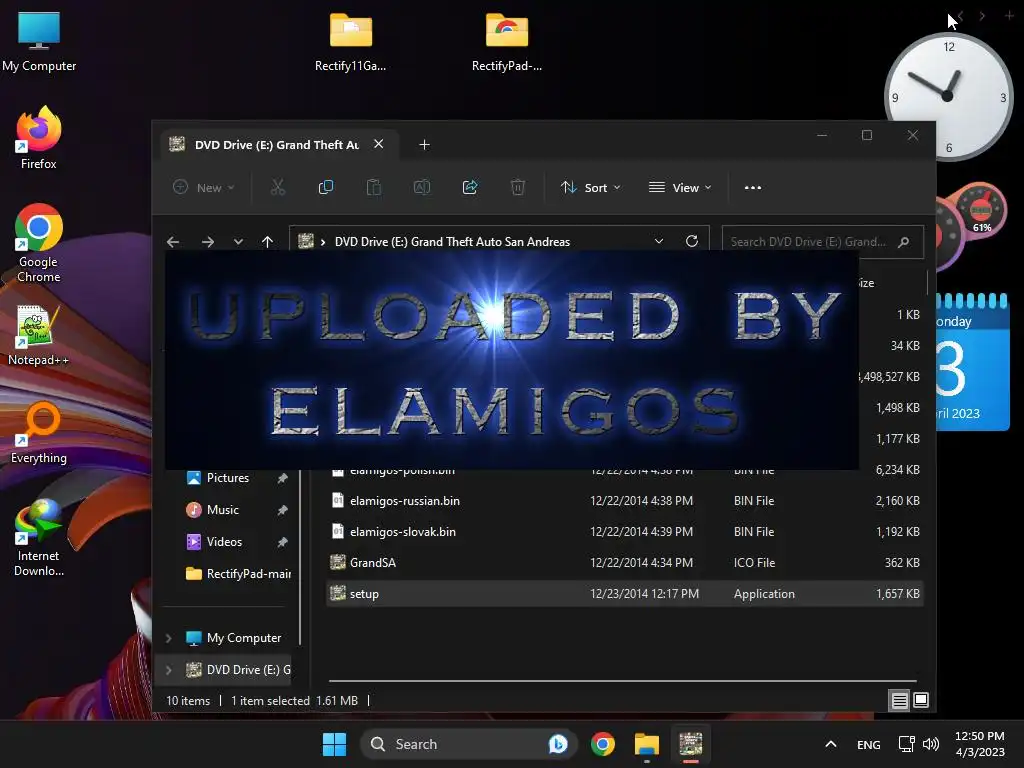
Task: Add a new Explorer tab
Action: [x=424, y=144]
